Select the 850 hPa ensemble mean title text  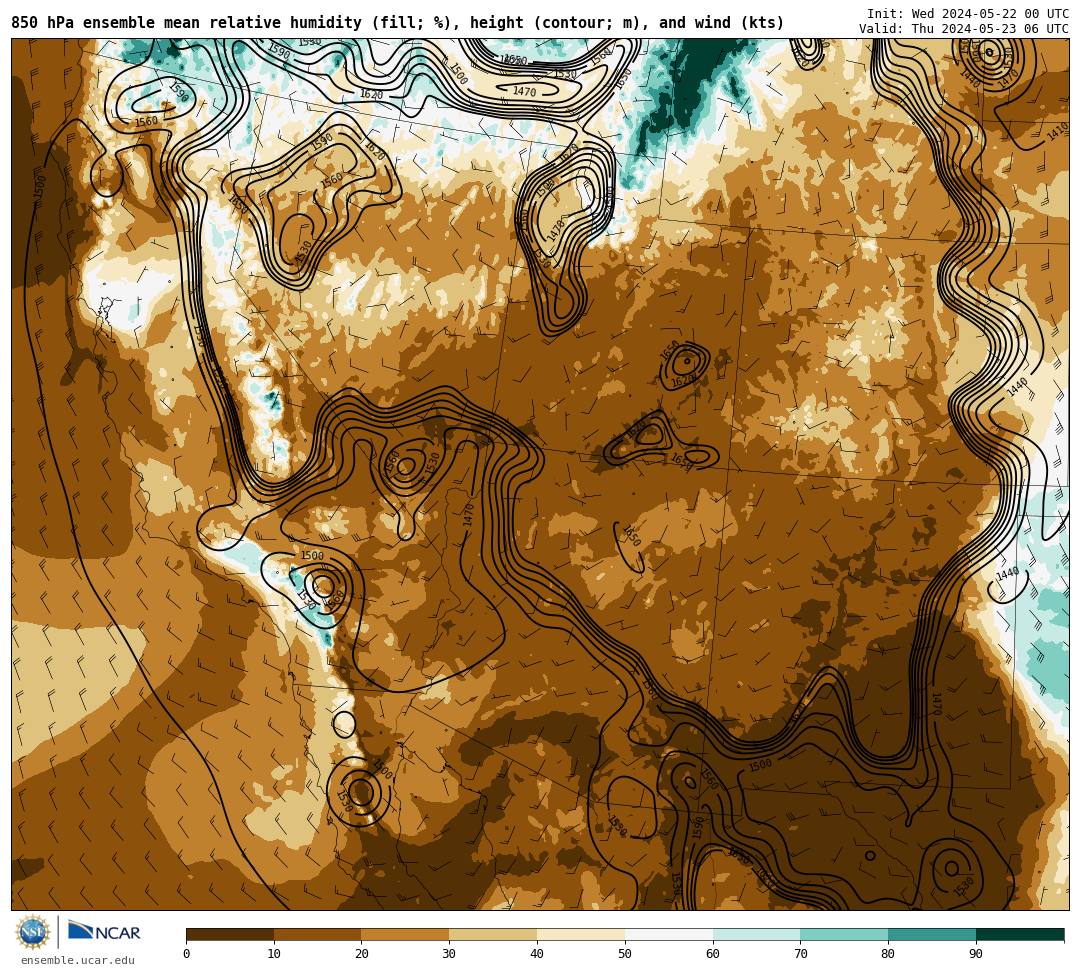point(397,23)
